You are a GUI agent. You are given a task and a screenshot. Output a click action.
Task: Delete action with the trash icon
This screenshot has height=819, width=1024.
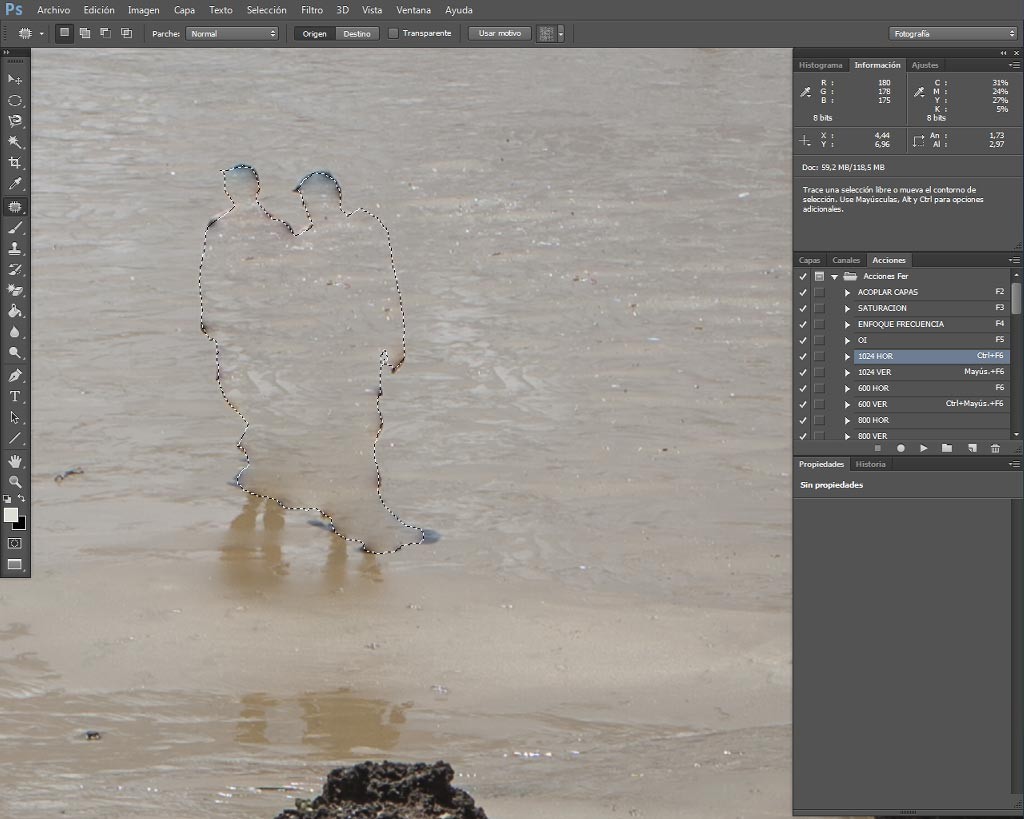click(x=995, y=448)
